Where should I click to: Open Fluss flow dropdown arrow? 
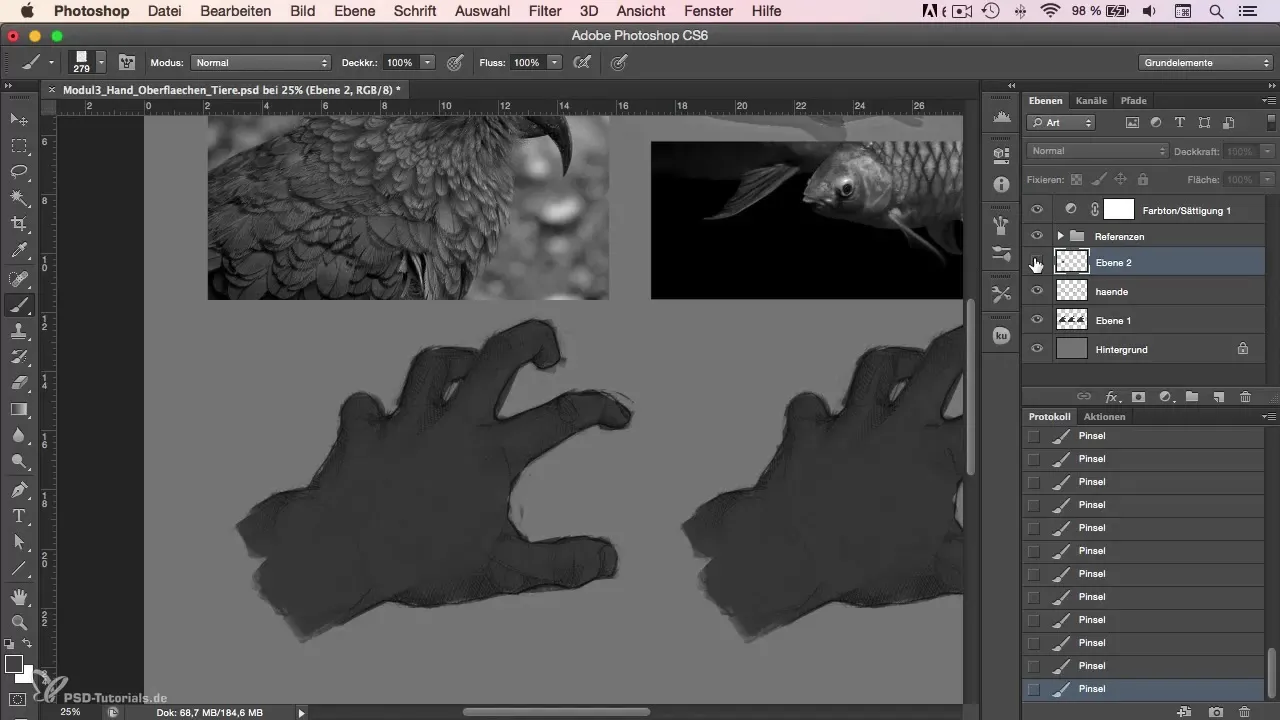pos(555,62)
